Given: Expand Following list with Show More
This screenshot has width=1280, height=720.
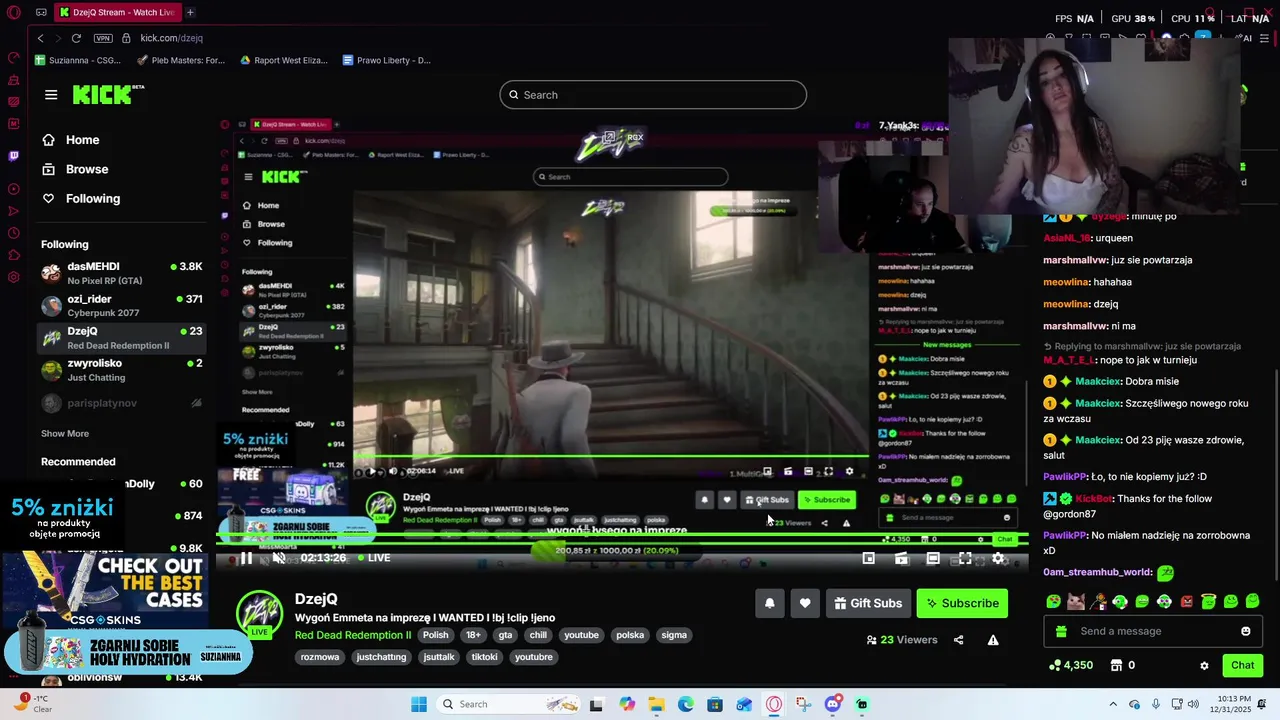Looking at the screenshot, I should [x=65, y=434].
